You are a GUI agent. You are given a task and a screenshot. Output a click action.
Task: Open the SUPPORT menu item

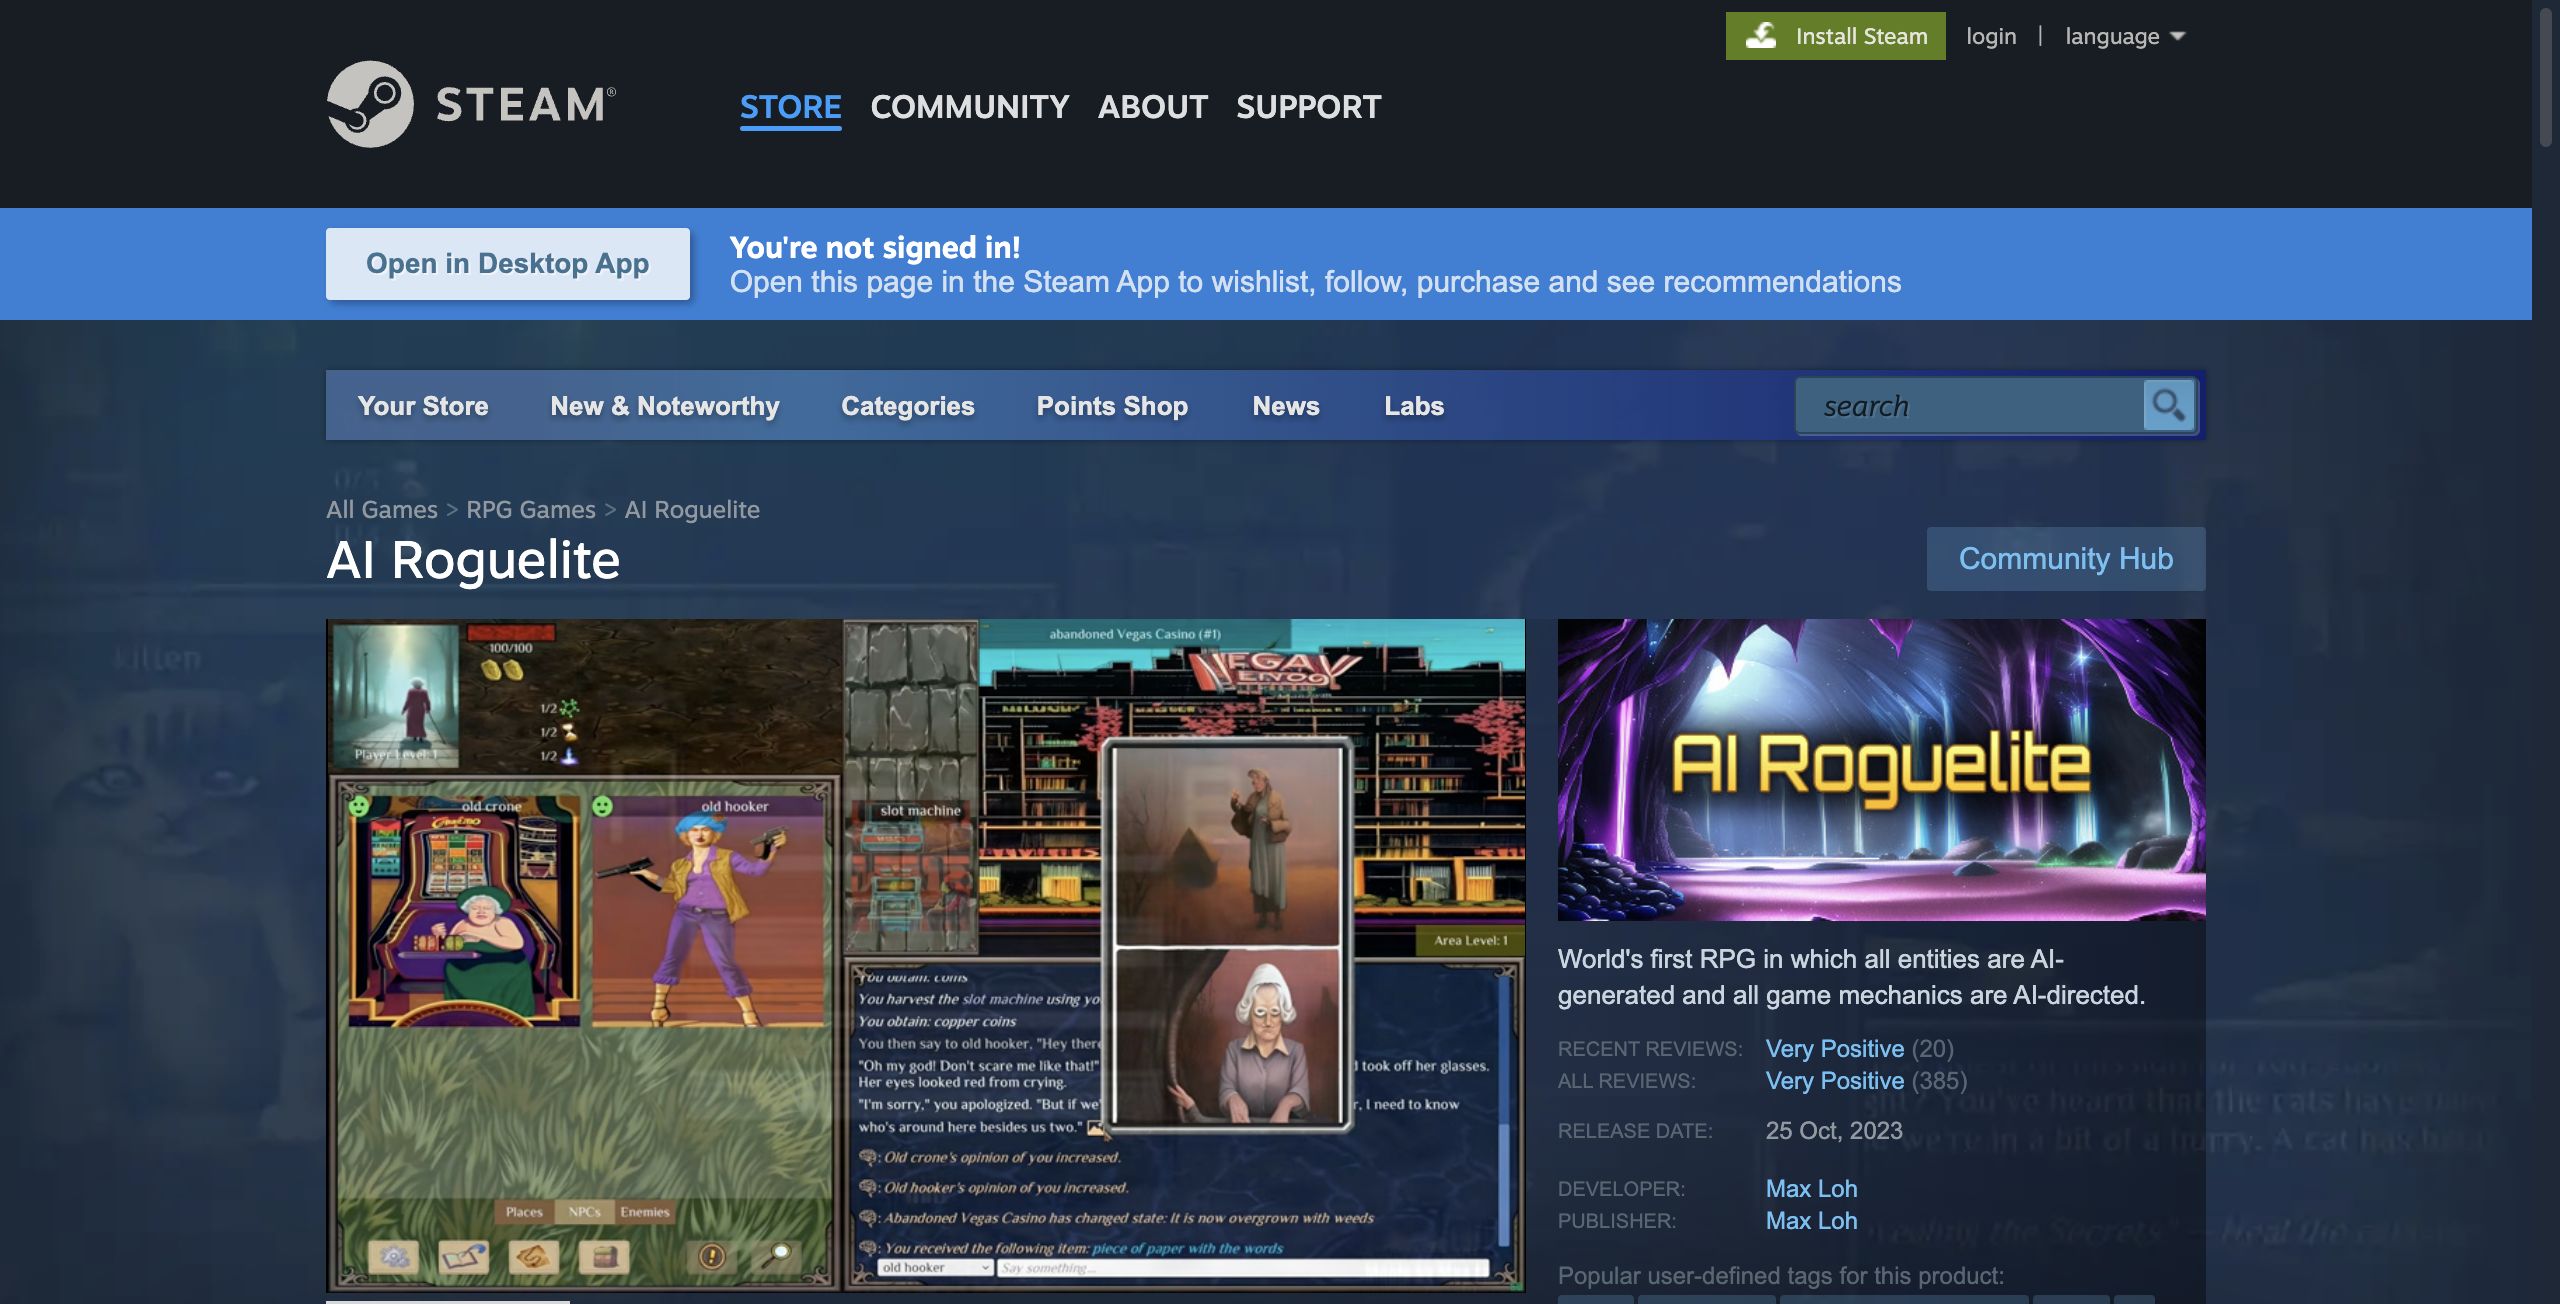(x=1308, y=106)
